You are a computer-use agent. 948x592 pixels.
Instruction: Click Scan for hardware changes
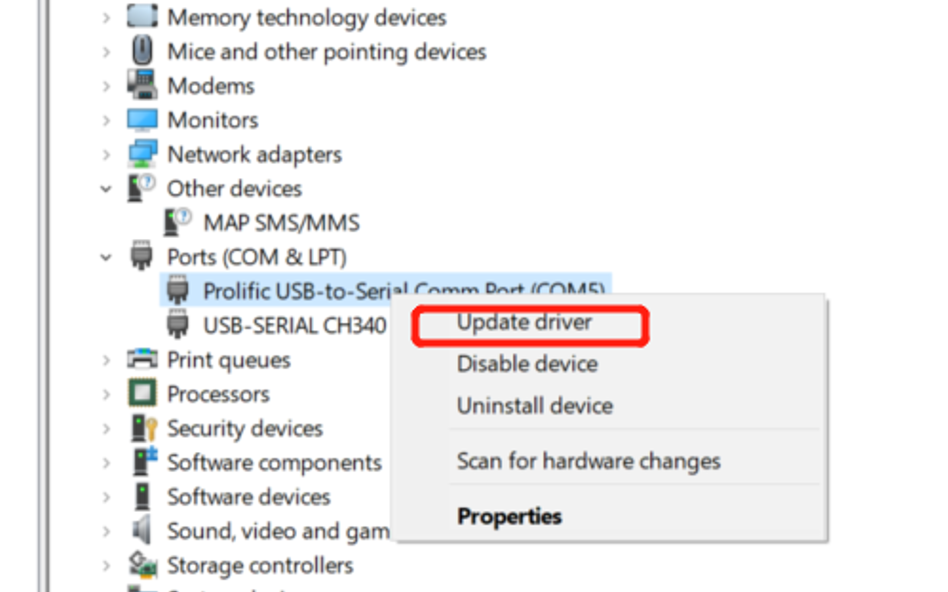pos(589,461)
